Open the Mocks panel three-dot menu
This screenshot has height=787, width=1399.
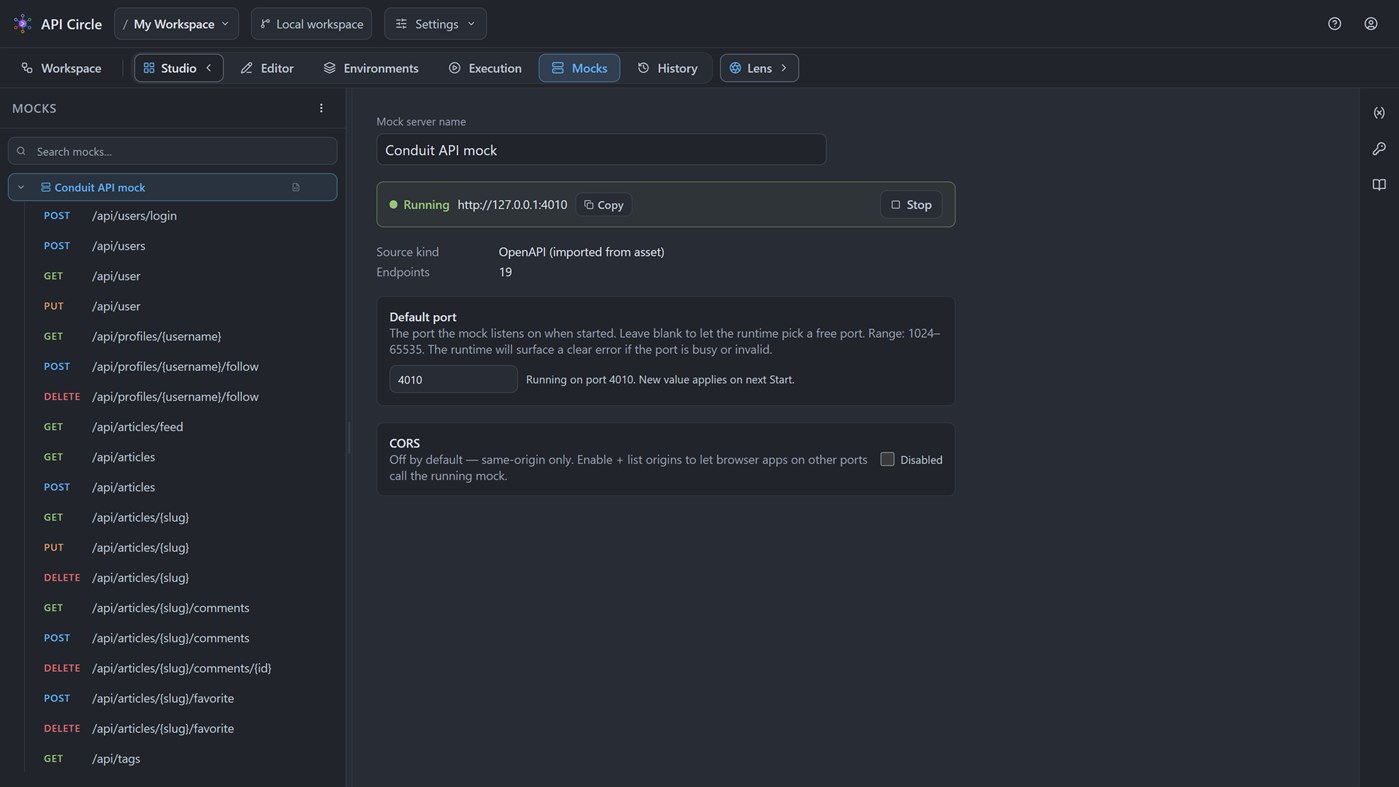click(x=321, y=108)
